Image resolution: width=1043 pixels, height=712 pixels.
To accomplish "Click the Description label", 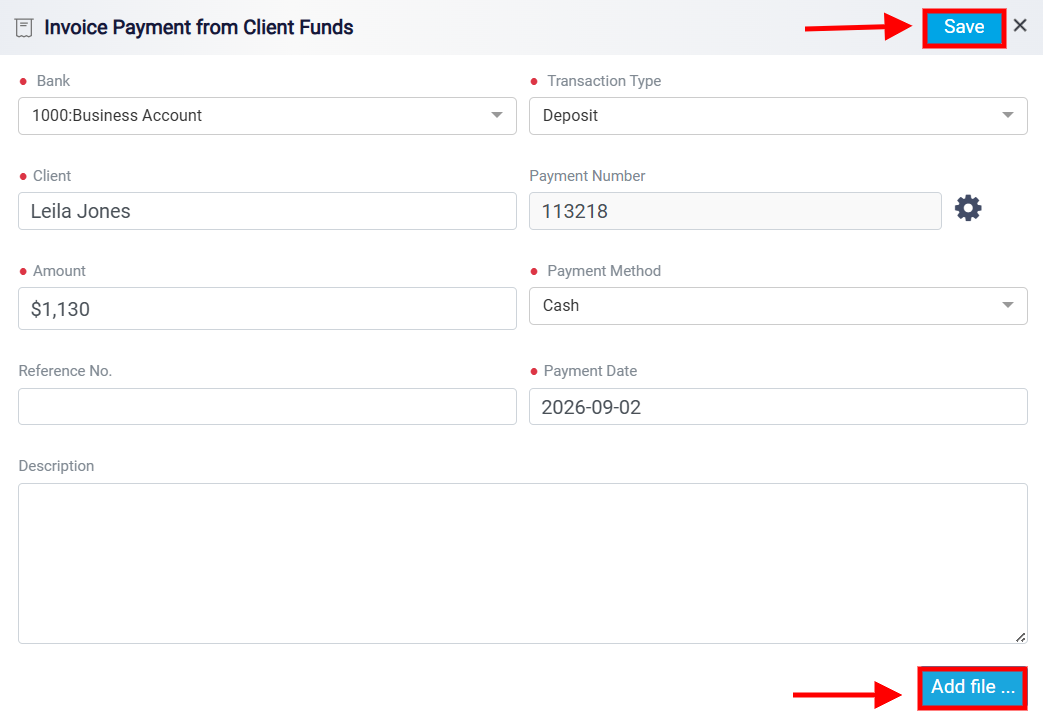I will click(57, 466).
